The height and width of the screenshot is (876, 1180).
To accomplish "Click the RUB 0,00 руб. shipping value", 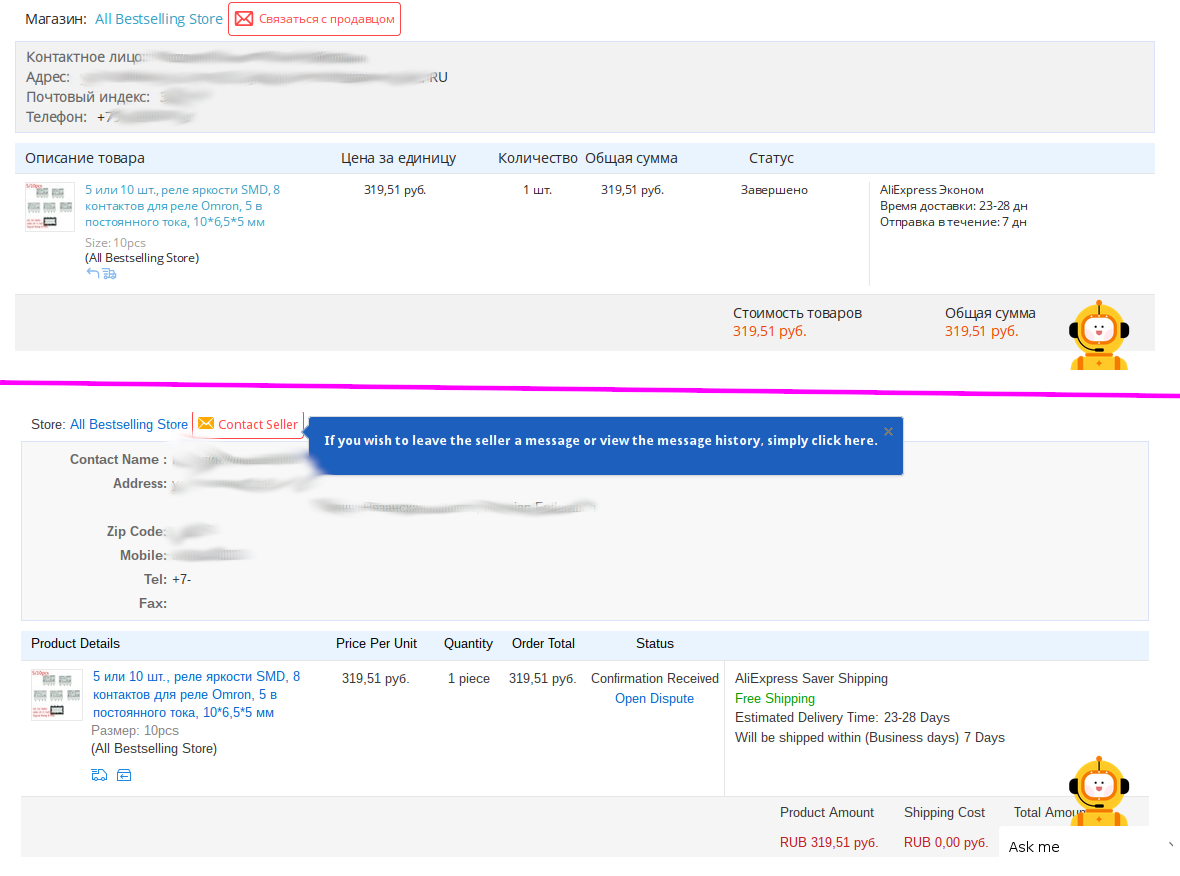I will [946, 842].
